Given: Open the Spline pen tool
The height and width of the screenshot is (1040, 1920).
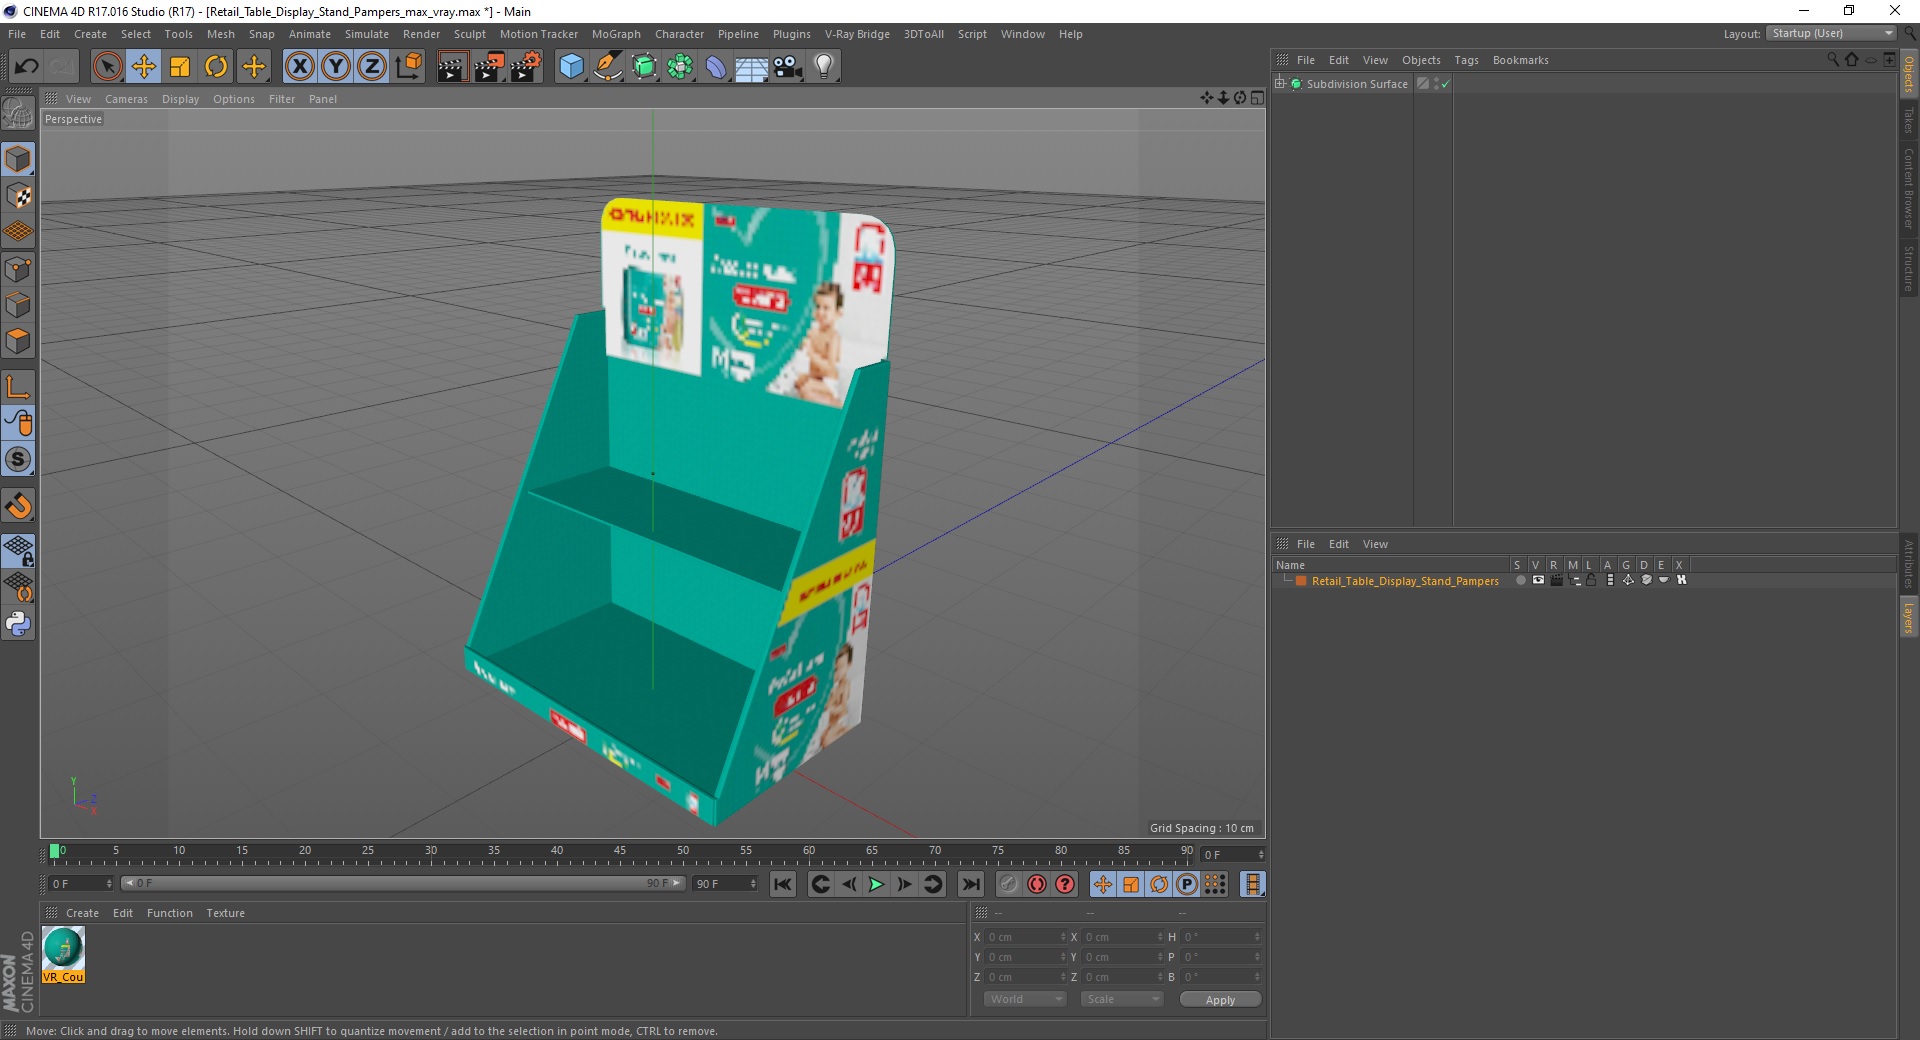Looking at the screenshot, I should coord(607,67).
